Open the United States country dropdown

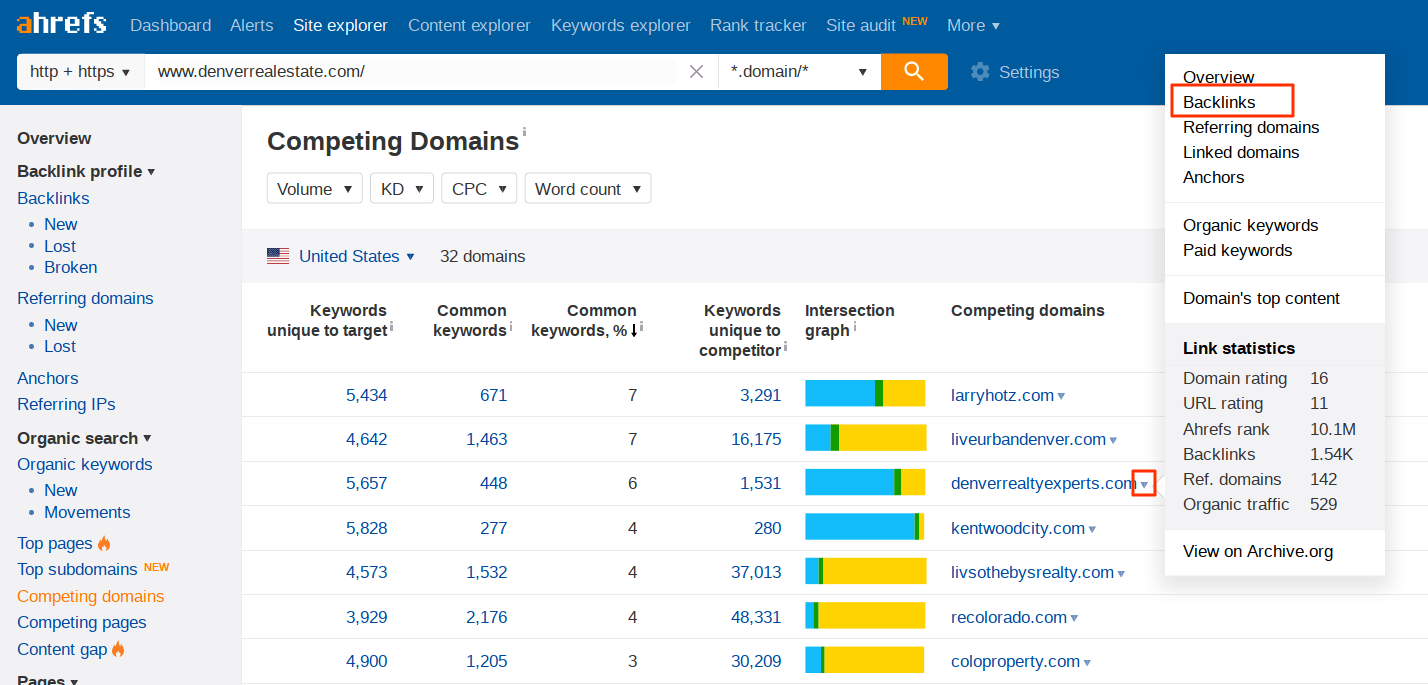tap(356, 256)
